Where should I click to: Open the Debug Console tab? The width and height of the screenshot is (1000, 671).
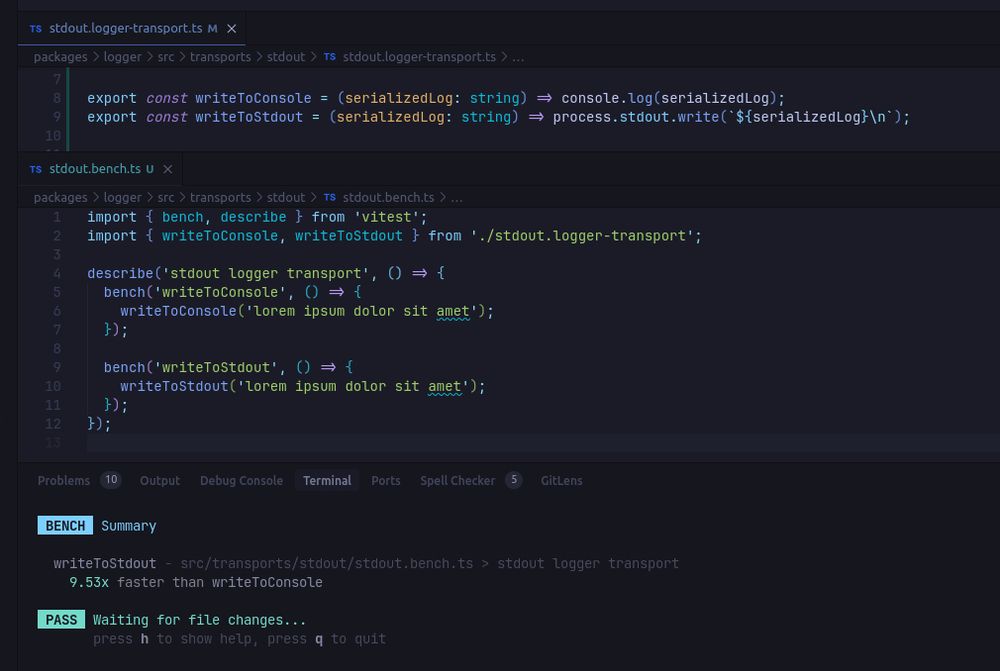[x=241, y=480]
